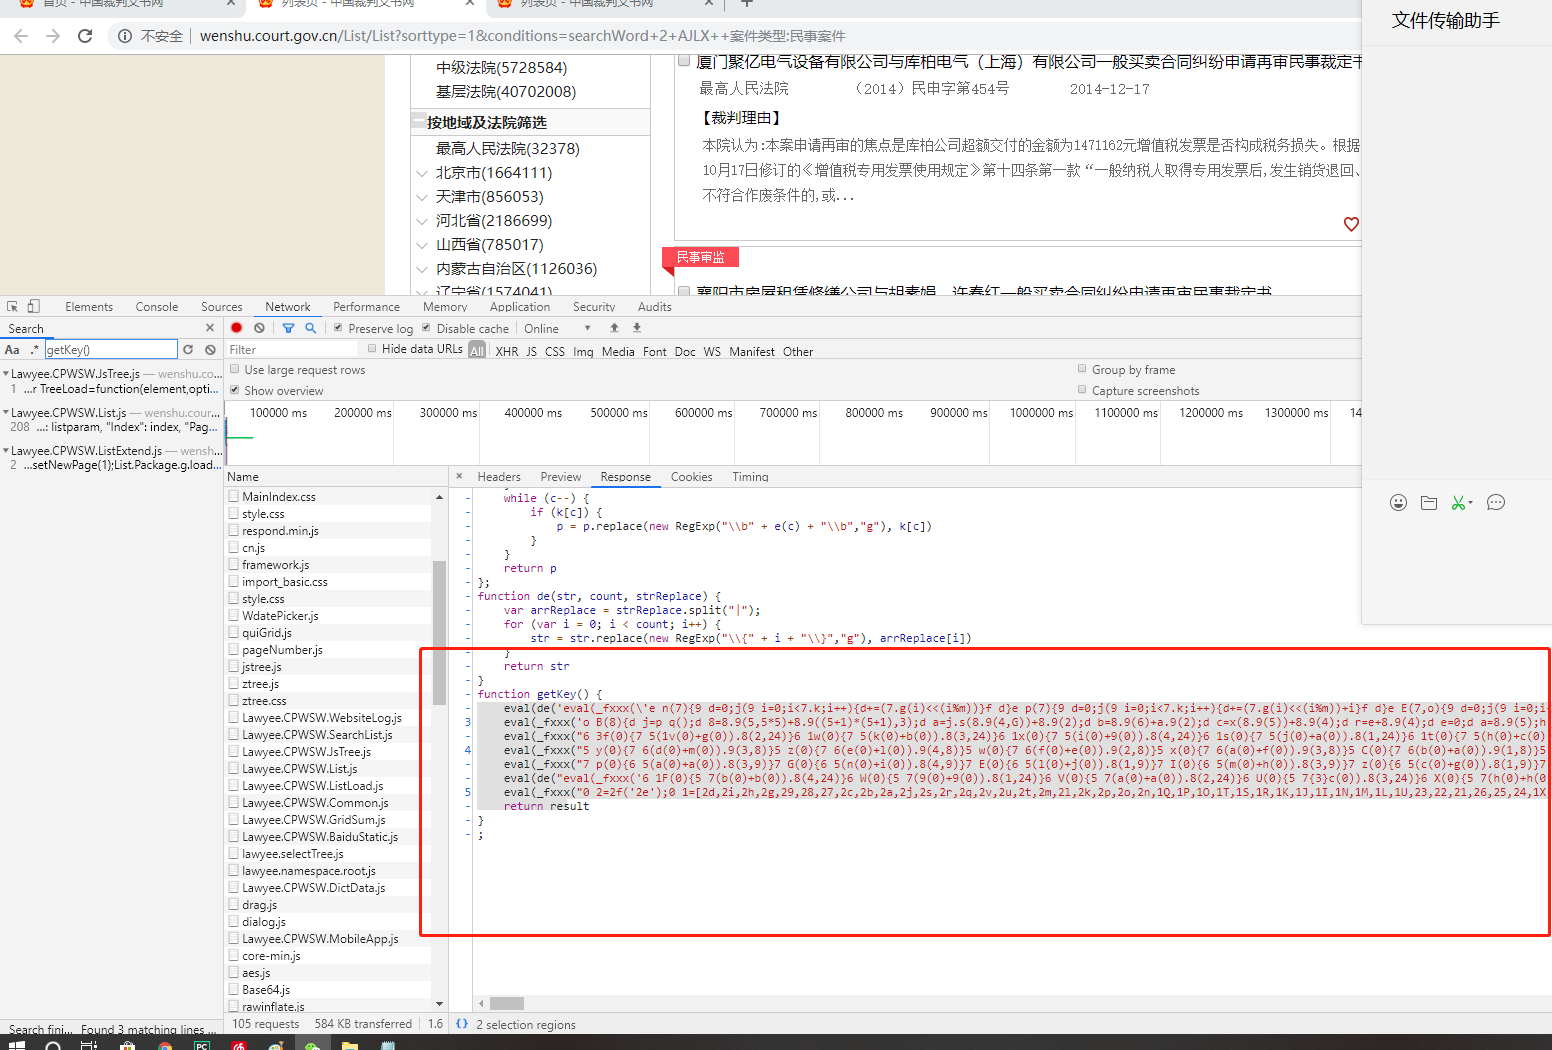The height and width of the screenshot is (1050, 1552).
Task: Click the Windows Start button
Action: point(16,1044)
